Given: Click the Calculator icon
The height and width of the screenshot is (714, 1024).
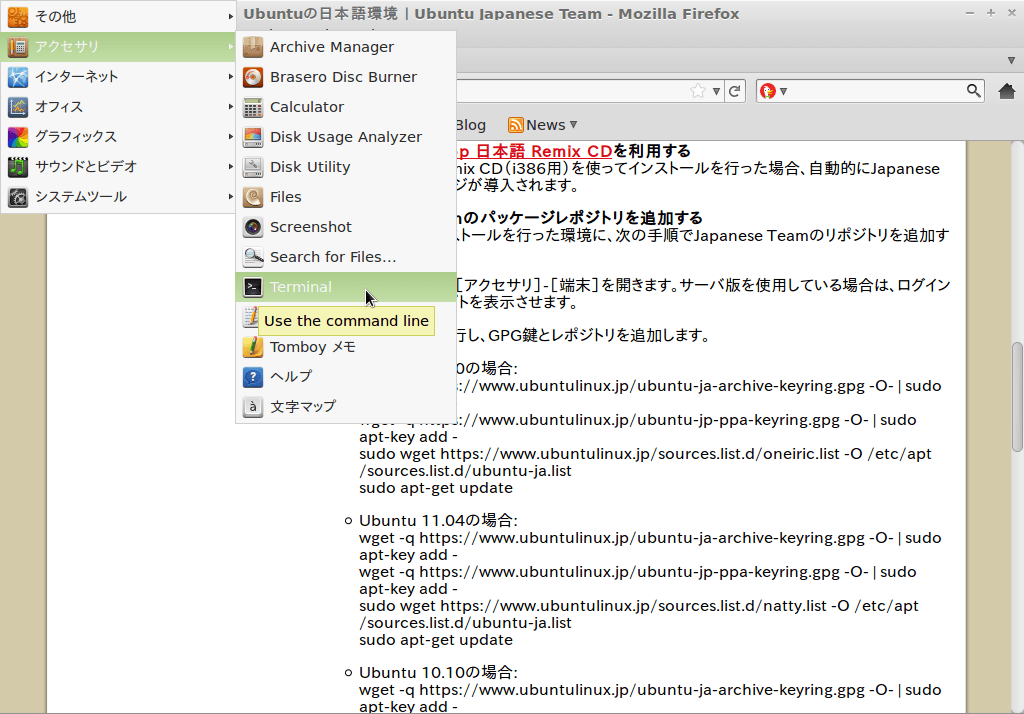Looking at the screenshot, I should 253,107.
